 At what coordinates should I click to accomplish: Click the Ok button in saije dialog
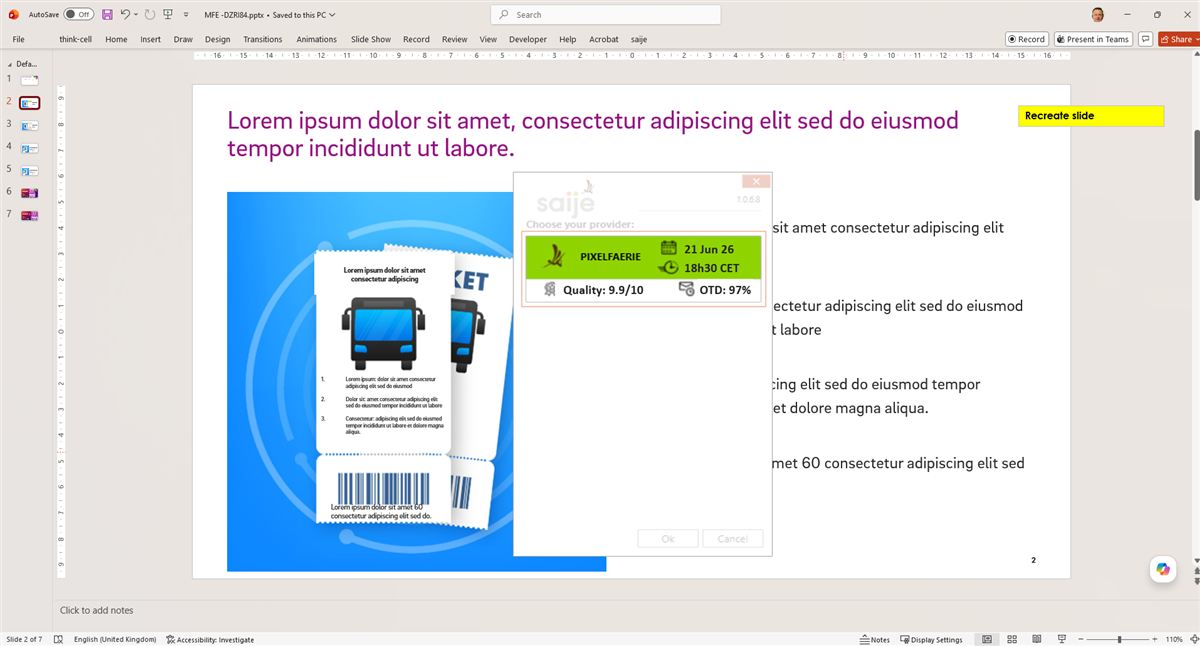tap(668, 538)
